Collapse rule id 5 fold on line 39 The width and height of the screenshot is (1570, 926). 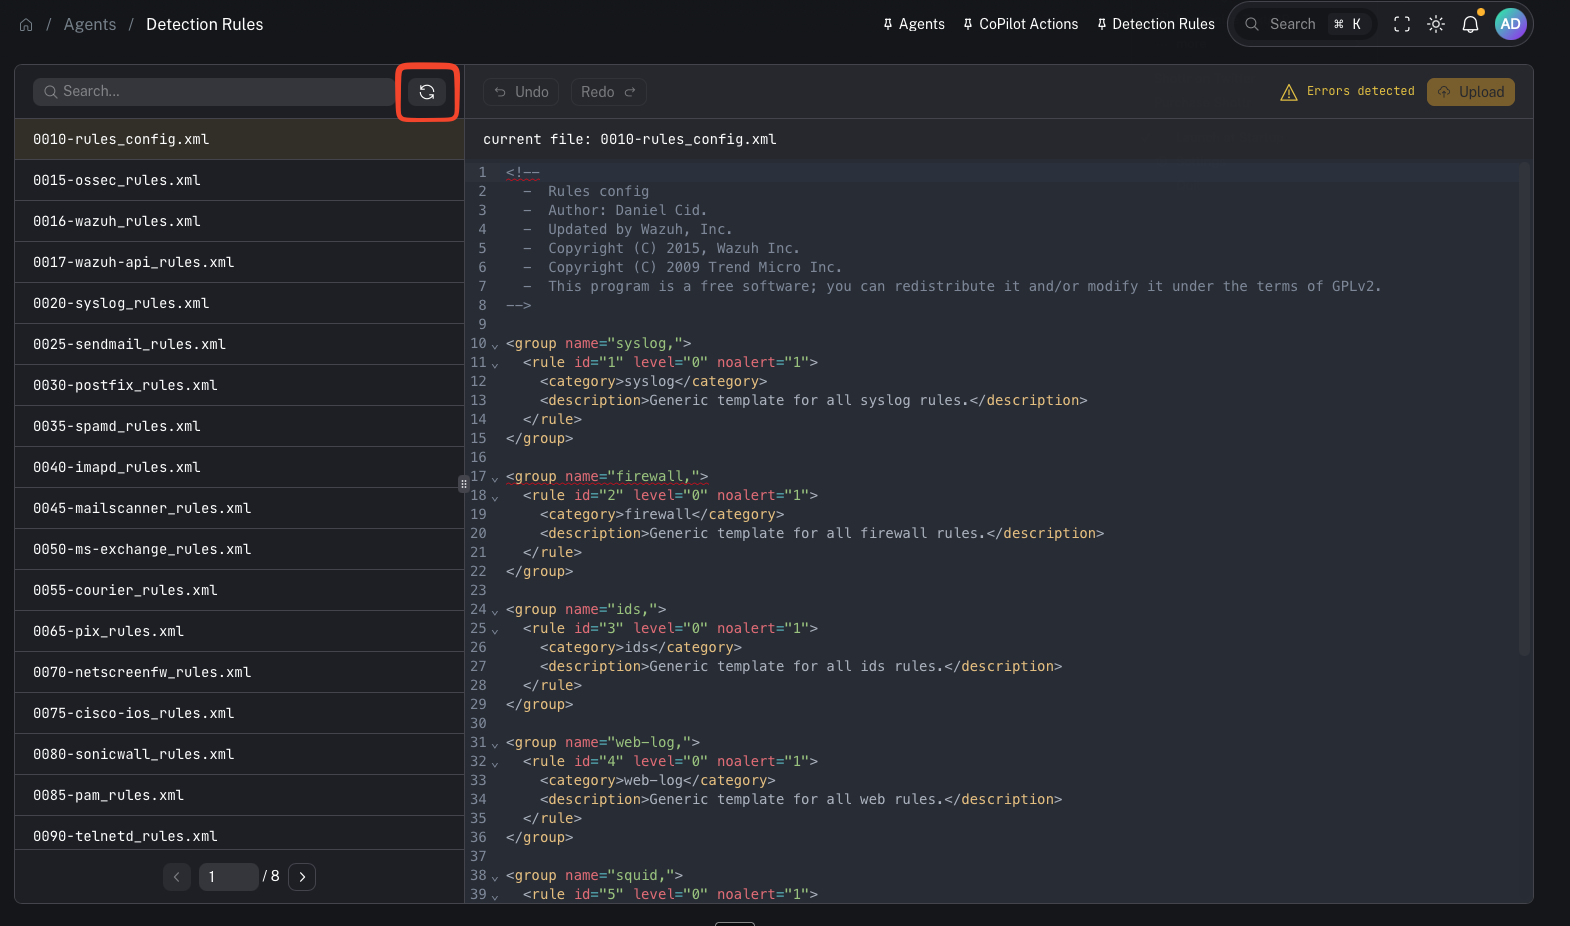[494, 896]
